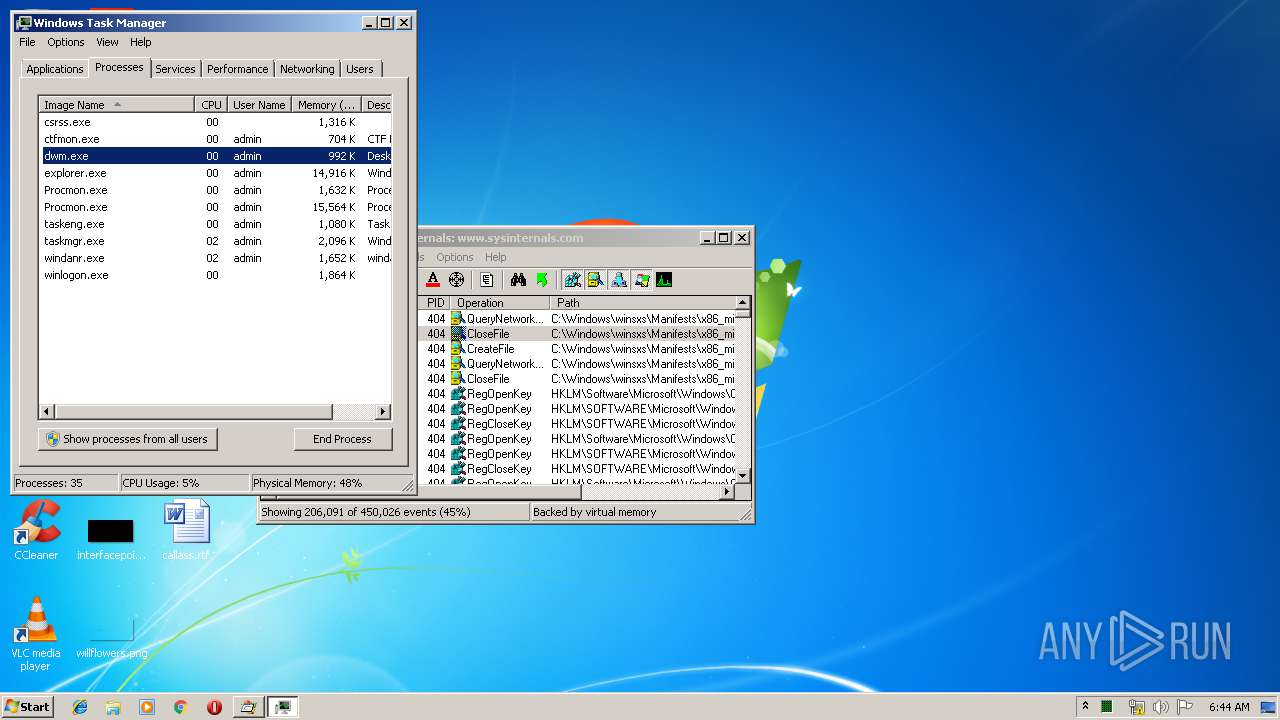Open the Options menu in Task Manager
The height and width of the screenshot is (720, 1280).
tap(66, 42)
